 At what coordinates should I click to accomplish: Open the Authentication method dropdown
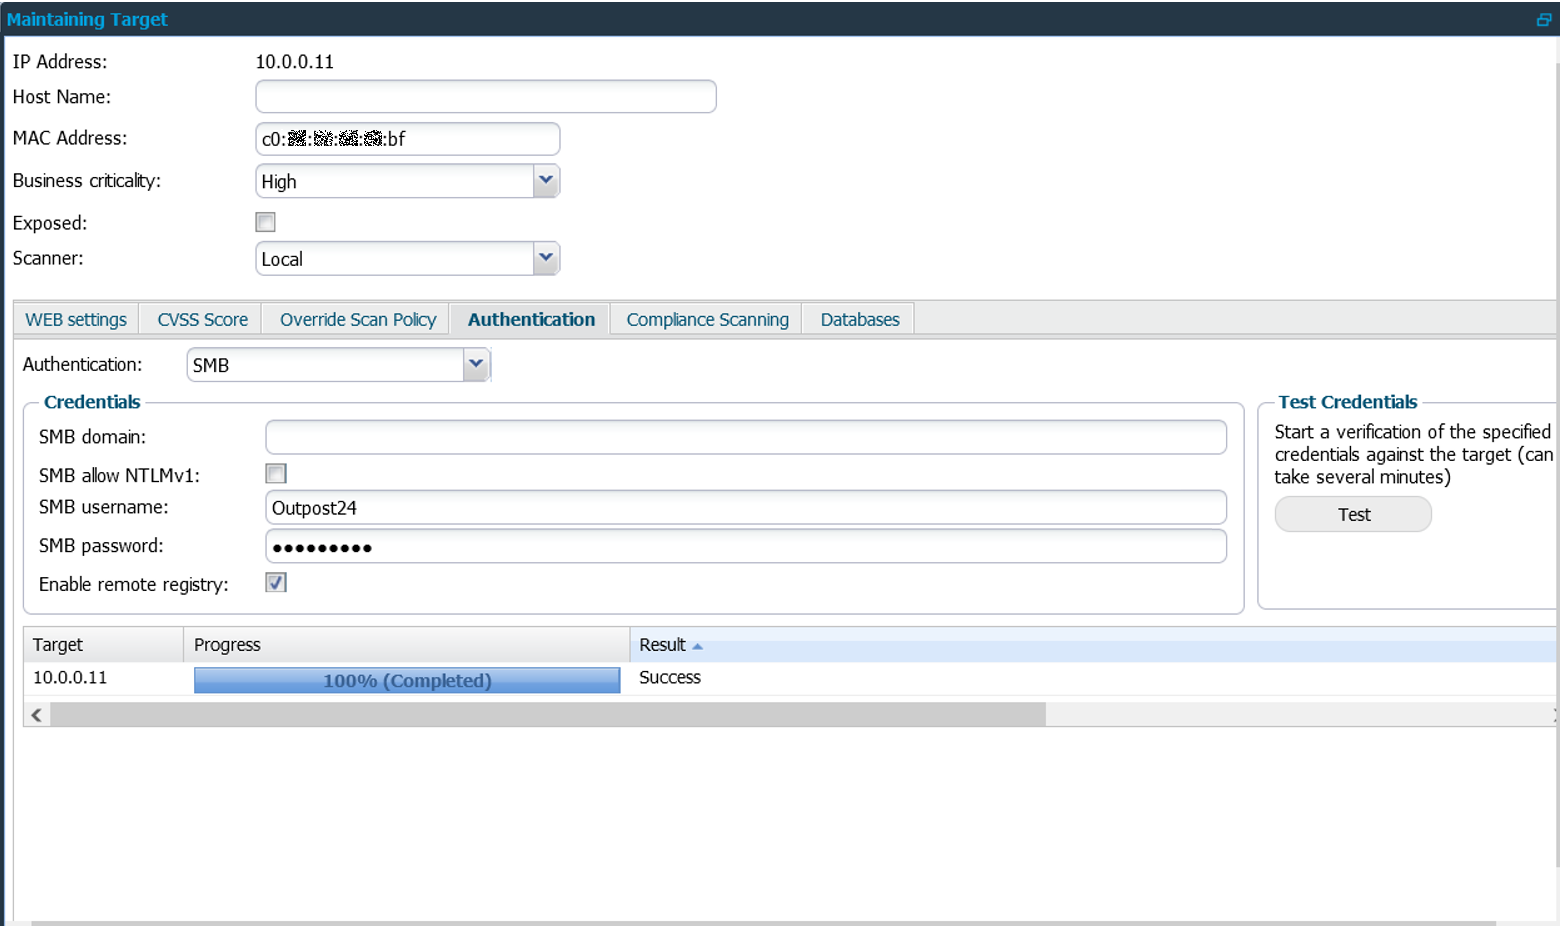476,364
